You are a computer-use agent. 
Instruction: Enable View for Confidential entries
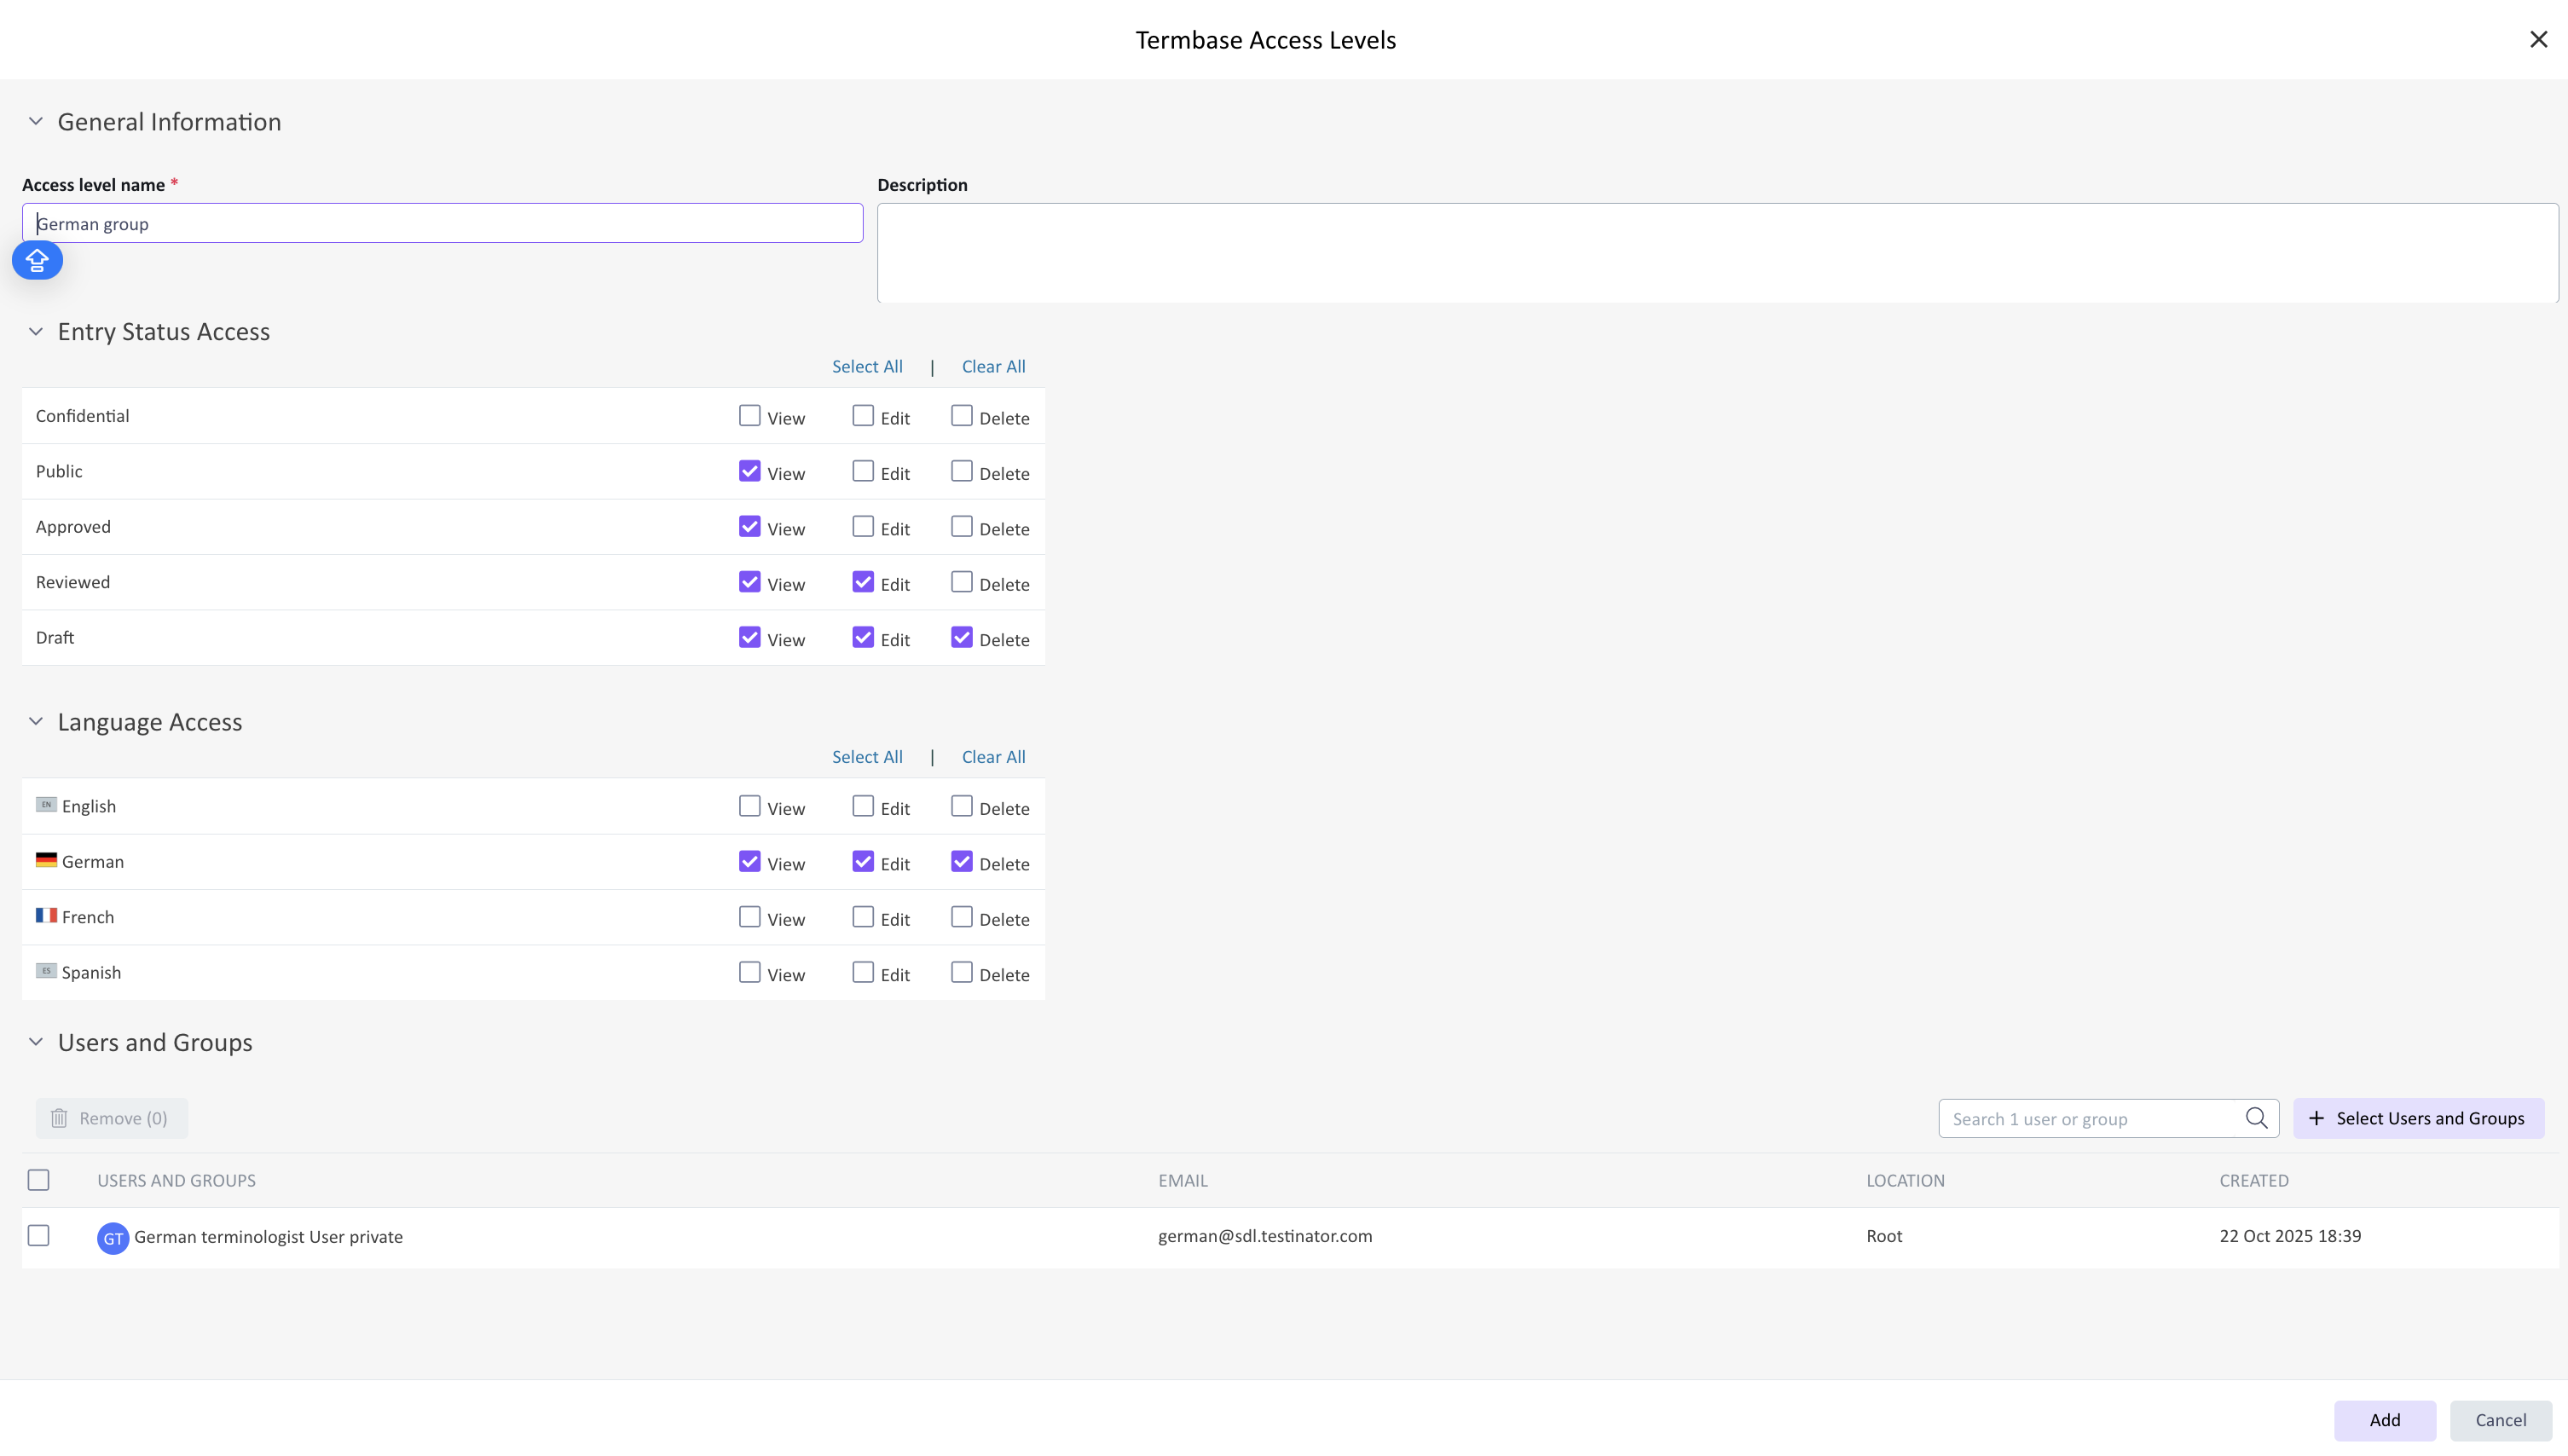[749, 415]
